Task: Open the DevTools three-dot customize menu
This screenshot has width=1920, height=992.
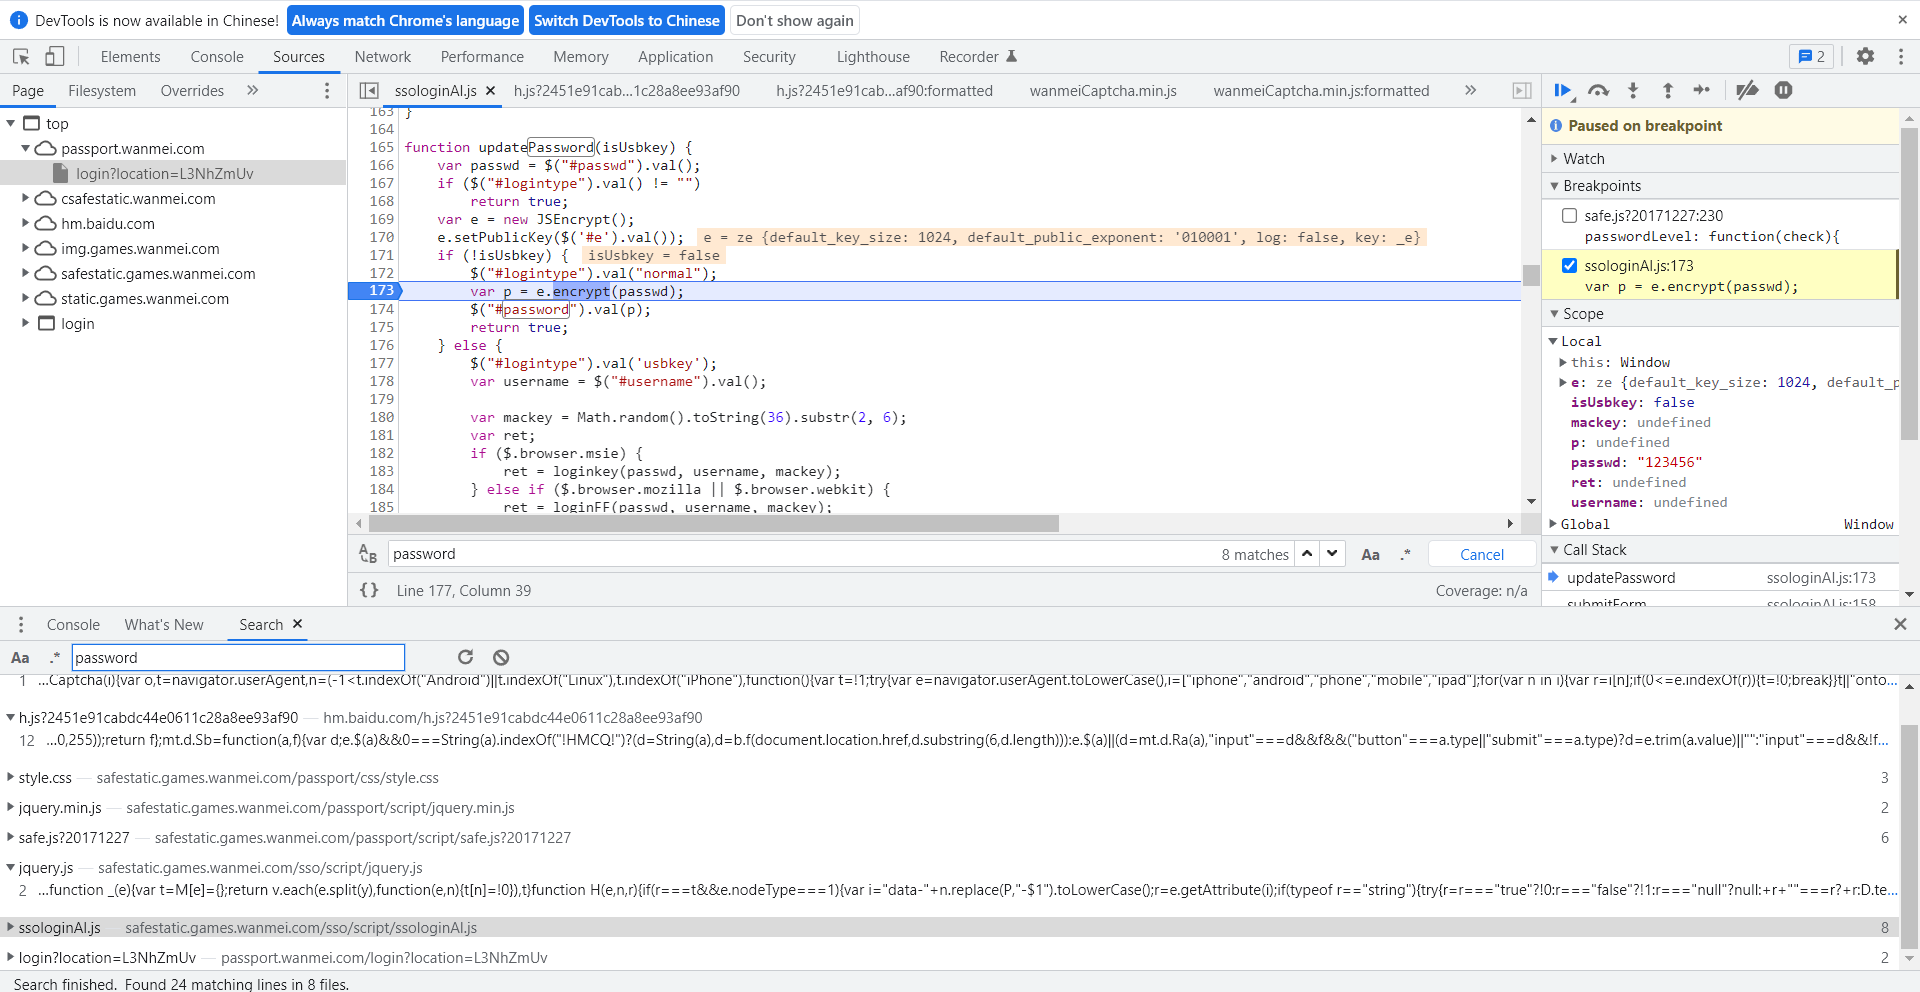Action: coord(1901,57)
